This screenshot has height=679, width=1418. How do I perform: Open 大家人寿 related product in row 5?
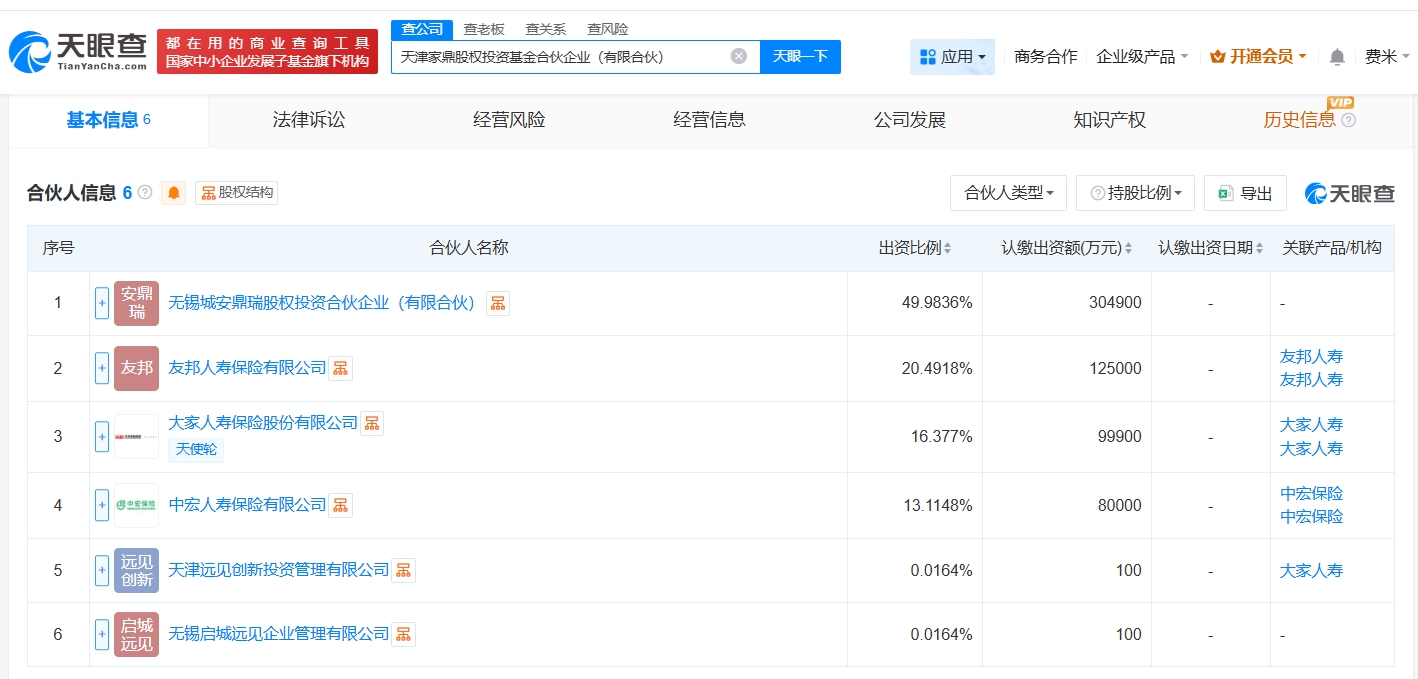(1311, 571)
